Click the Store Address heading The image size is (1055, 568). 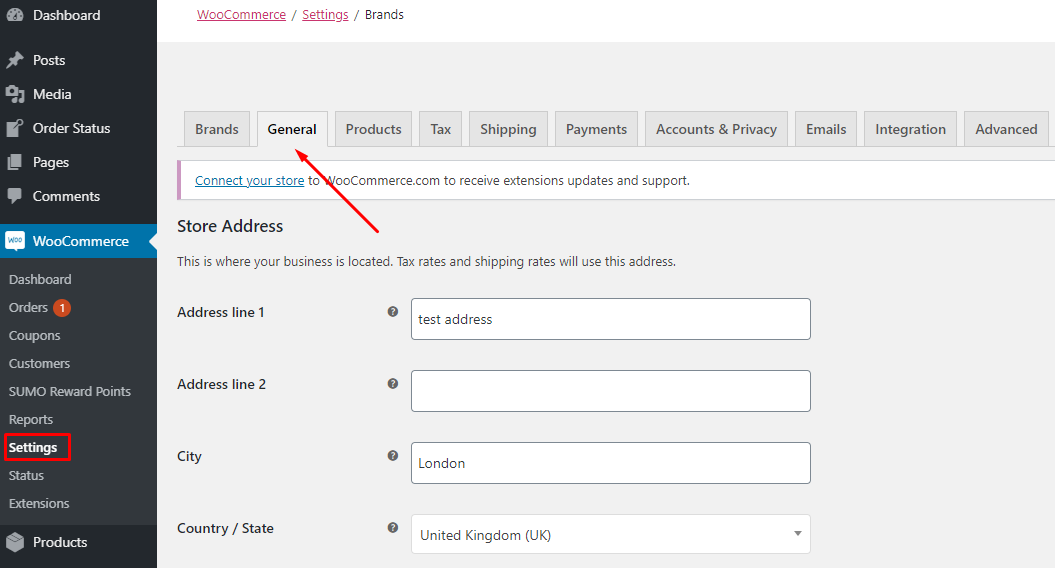click(230, 226)
